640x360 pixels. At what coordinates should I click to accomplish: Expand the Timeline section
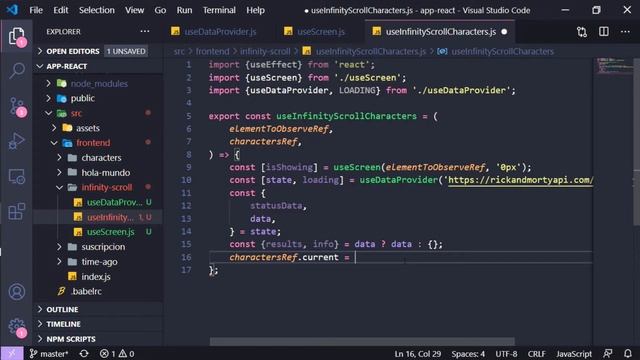(63, 324)
